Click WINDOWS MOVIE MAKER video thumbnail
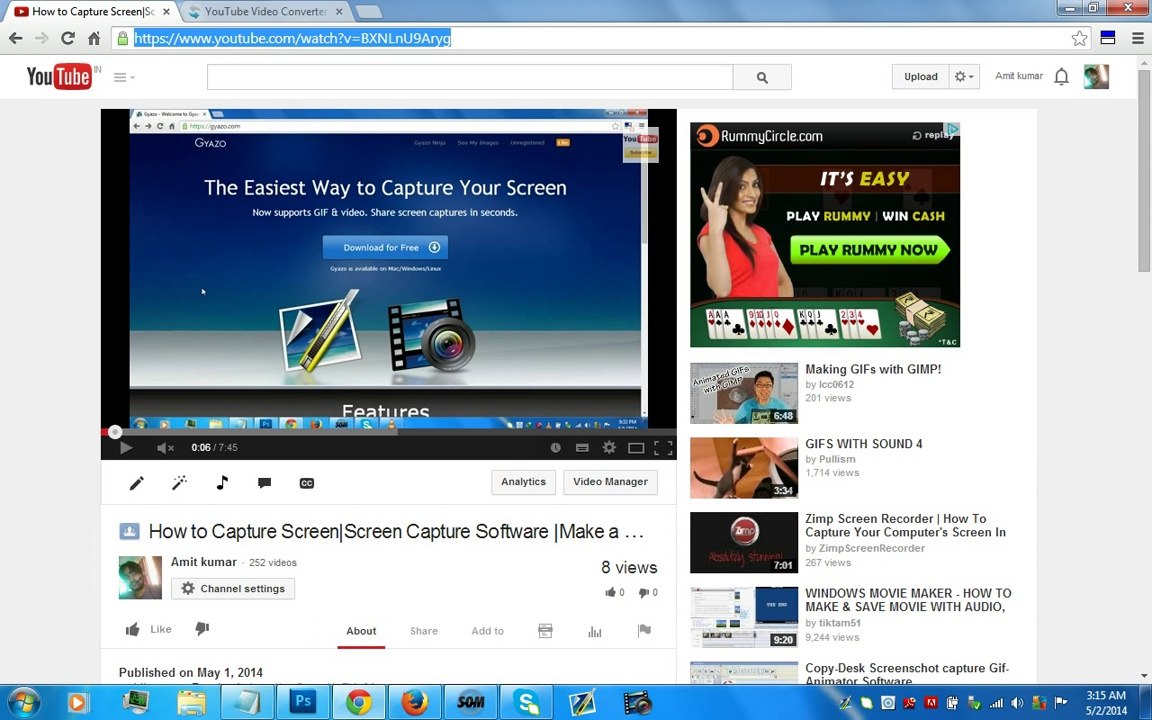The image size is (1152, 720). (x=744, y=617)
